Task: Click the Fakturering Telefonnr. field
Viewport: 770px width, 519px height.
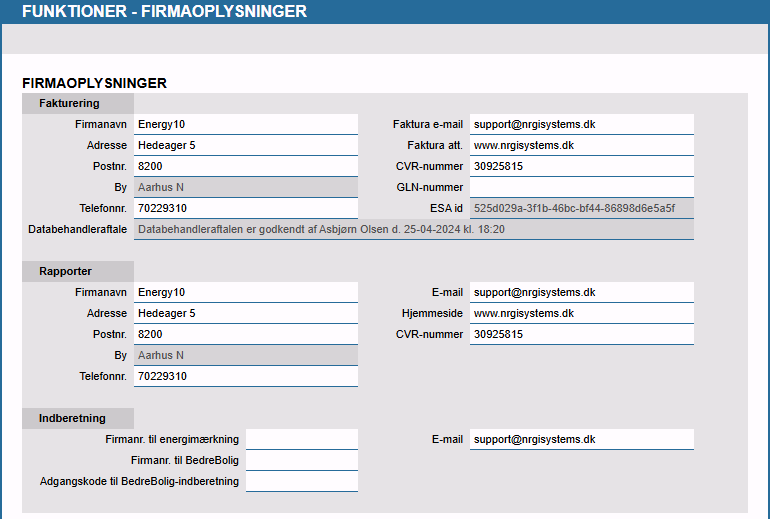Action: [x=245, y=208]
